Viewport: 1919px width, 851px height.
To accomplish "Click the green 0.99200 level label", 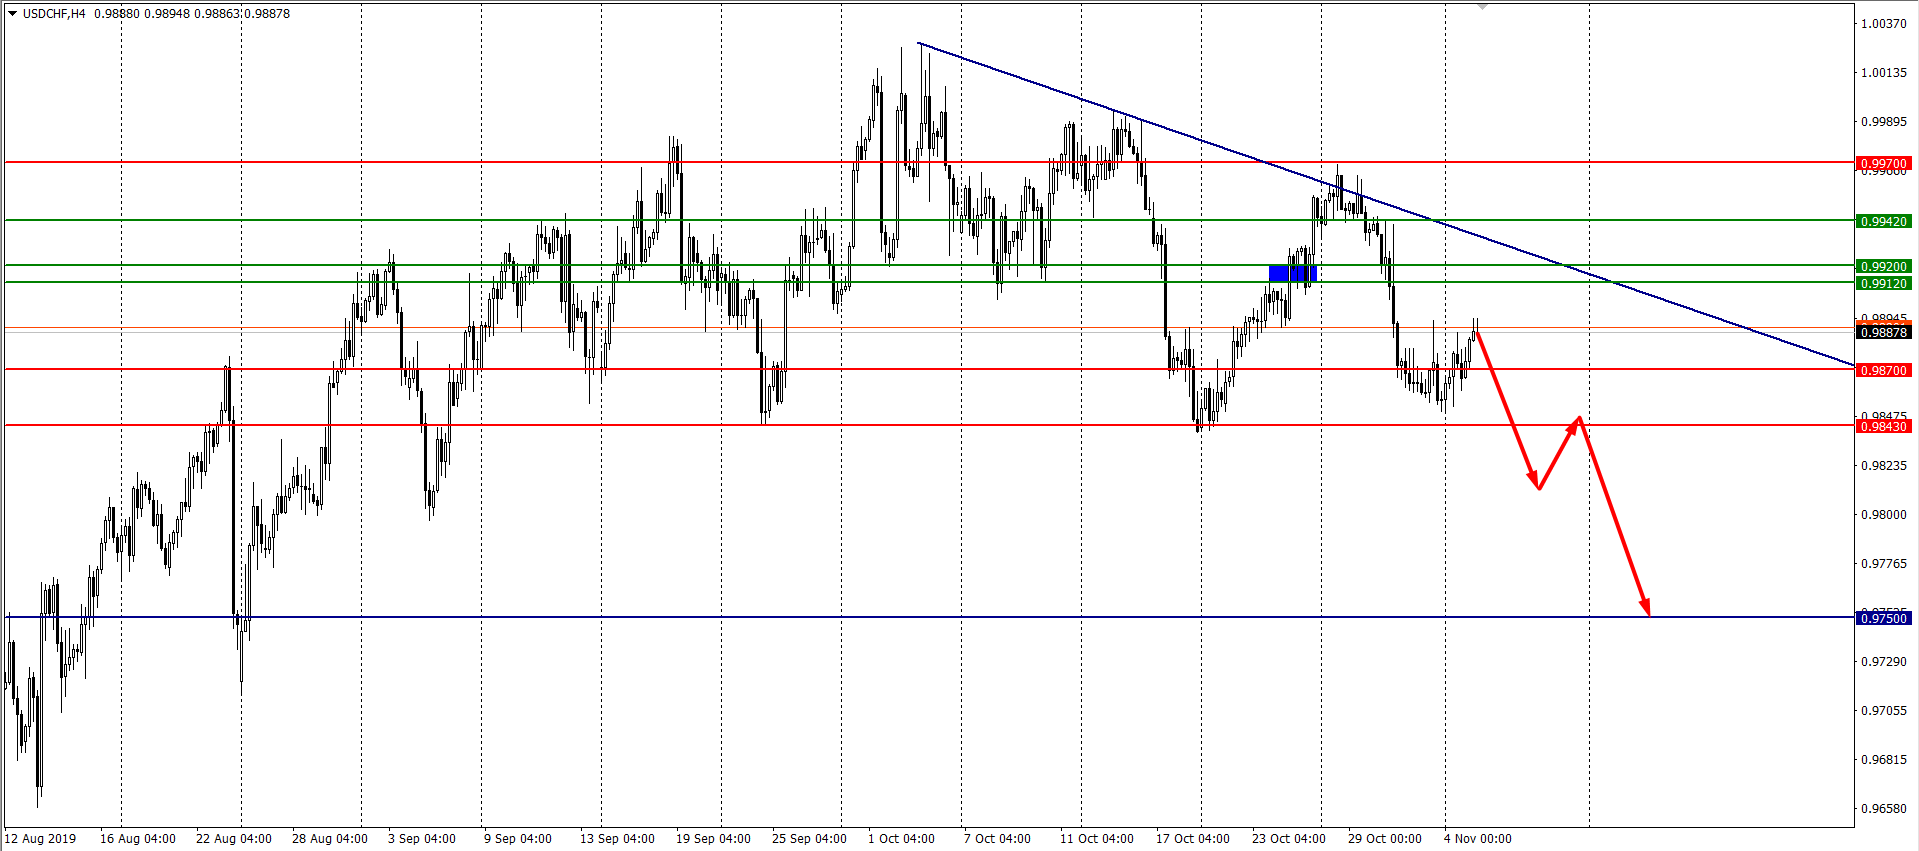I will [x=1883, y=267].
